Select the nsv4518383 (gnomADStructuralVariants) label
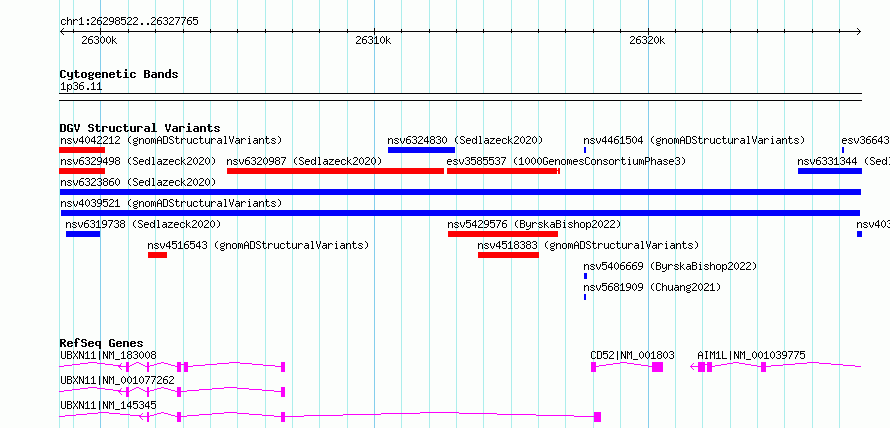Screen dimensions: 890x428 588,245
